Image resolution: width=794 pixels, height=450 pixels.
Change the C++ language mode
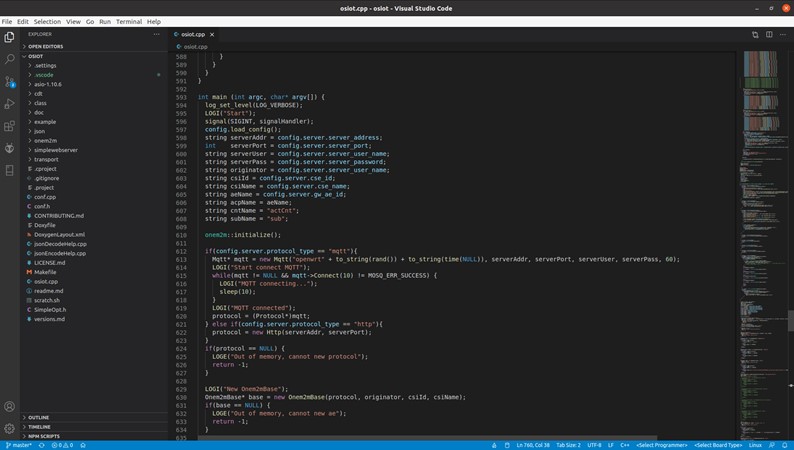(625, 445)
